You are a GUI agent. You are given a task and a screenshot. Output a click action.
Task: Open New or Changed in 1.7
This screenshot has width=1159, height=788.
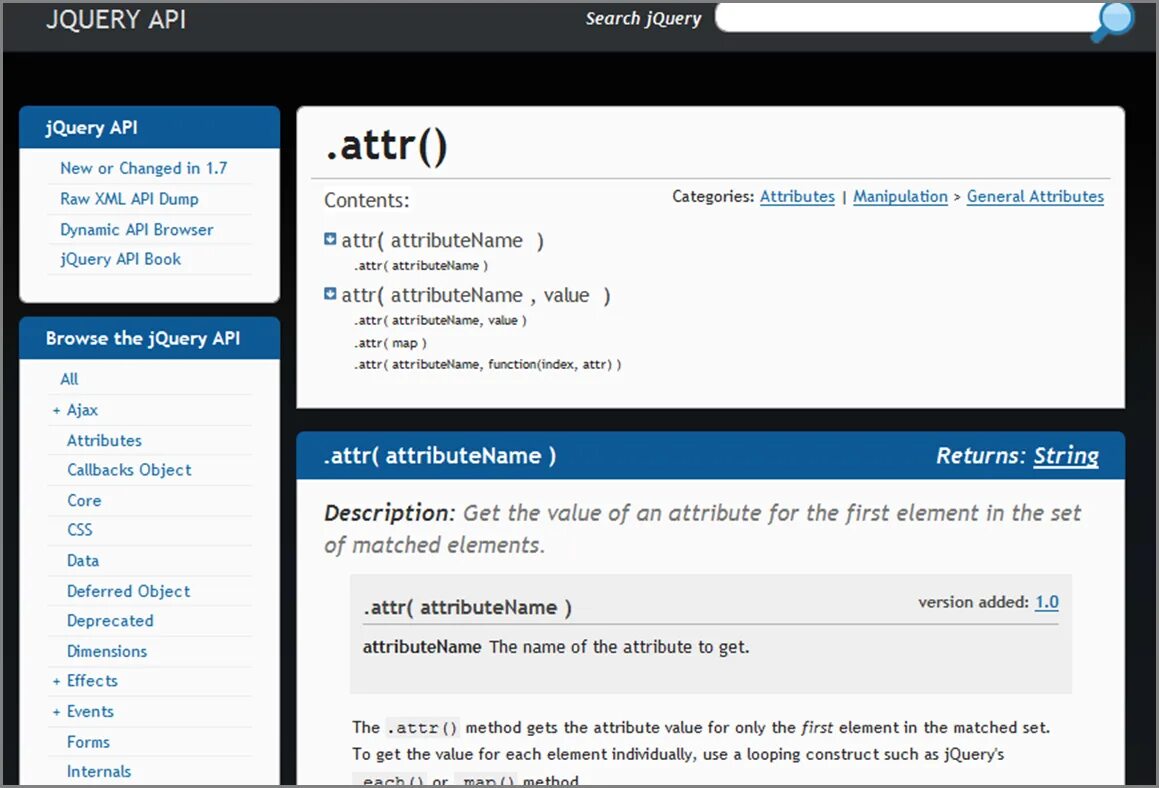click(143, 168)
